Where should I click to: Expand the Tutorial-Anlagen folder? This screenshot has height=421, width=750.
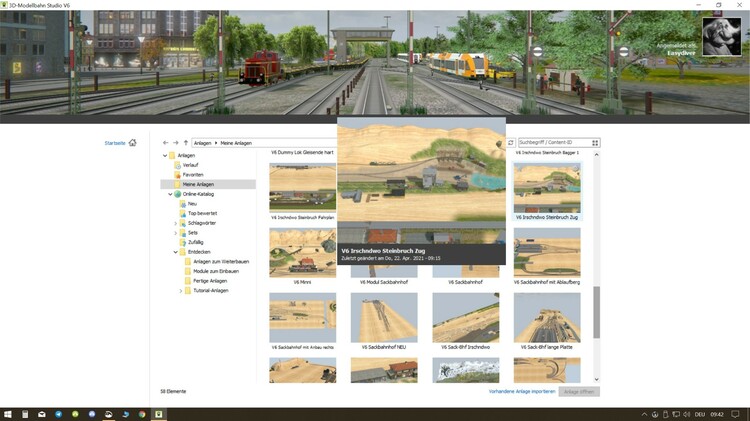coord(181,290)
